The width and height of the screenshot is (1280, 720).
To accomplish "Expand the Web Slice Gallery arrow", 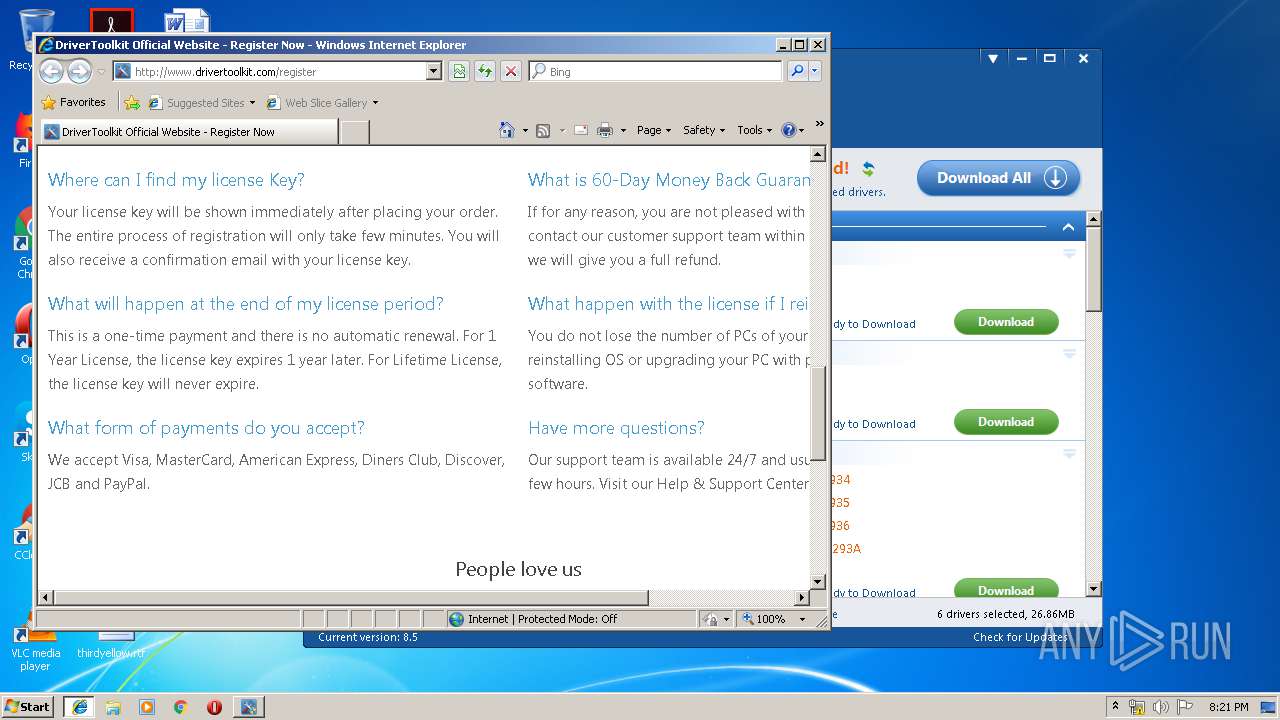I will click(375, 103).
